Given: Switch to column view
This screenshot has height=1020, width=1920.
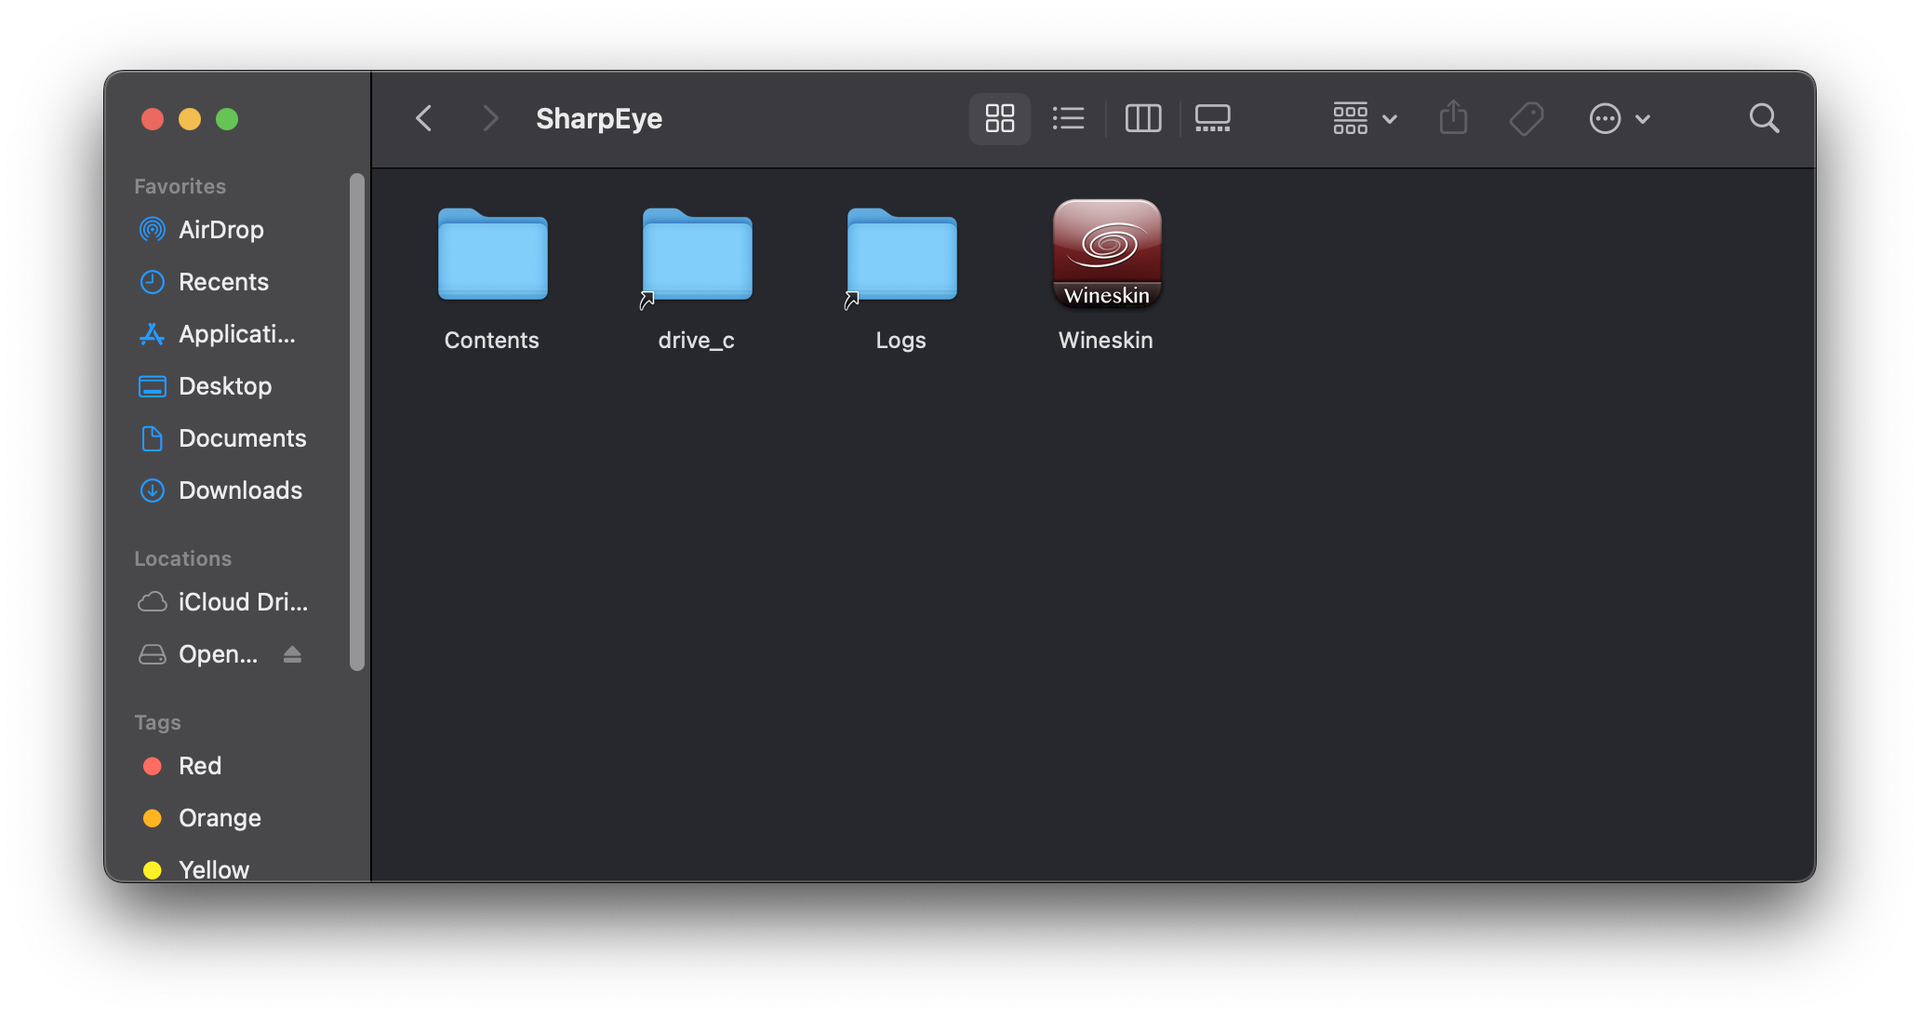Looking at the screenshot, I should pos(1142,119).
